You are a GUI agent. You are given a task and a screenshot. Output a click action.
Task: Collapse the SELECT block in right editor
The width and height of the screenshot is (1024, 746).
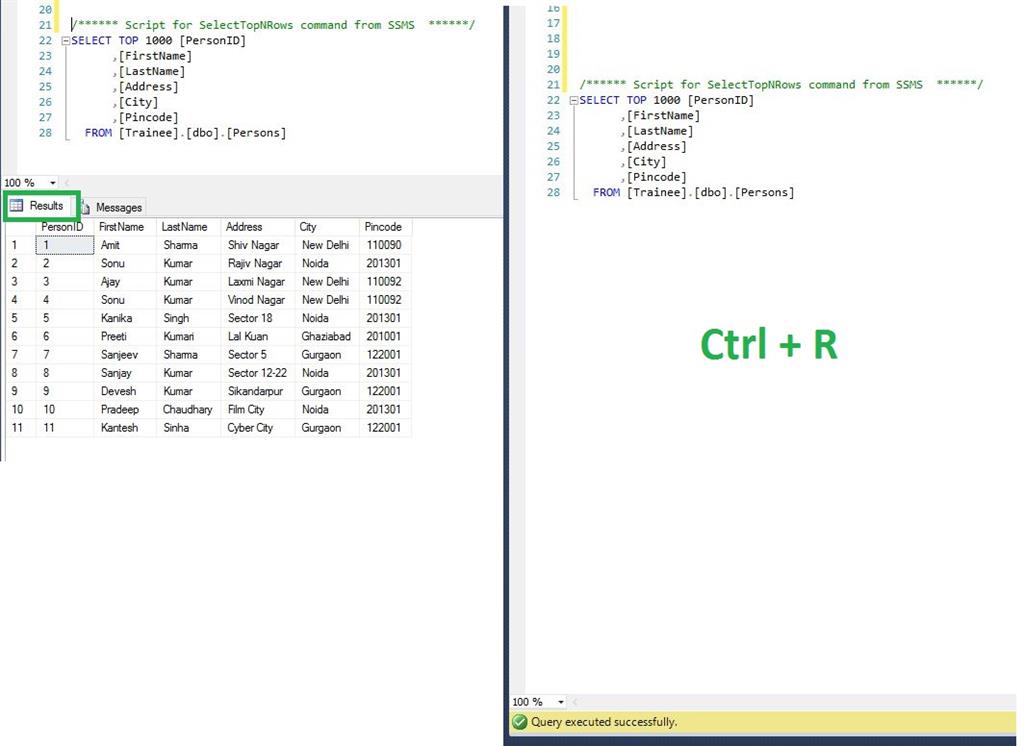[x=573, y=101]
